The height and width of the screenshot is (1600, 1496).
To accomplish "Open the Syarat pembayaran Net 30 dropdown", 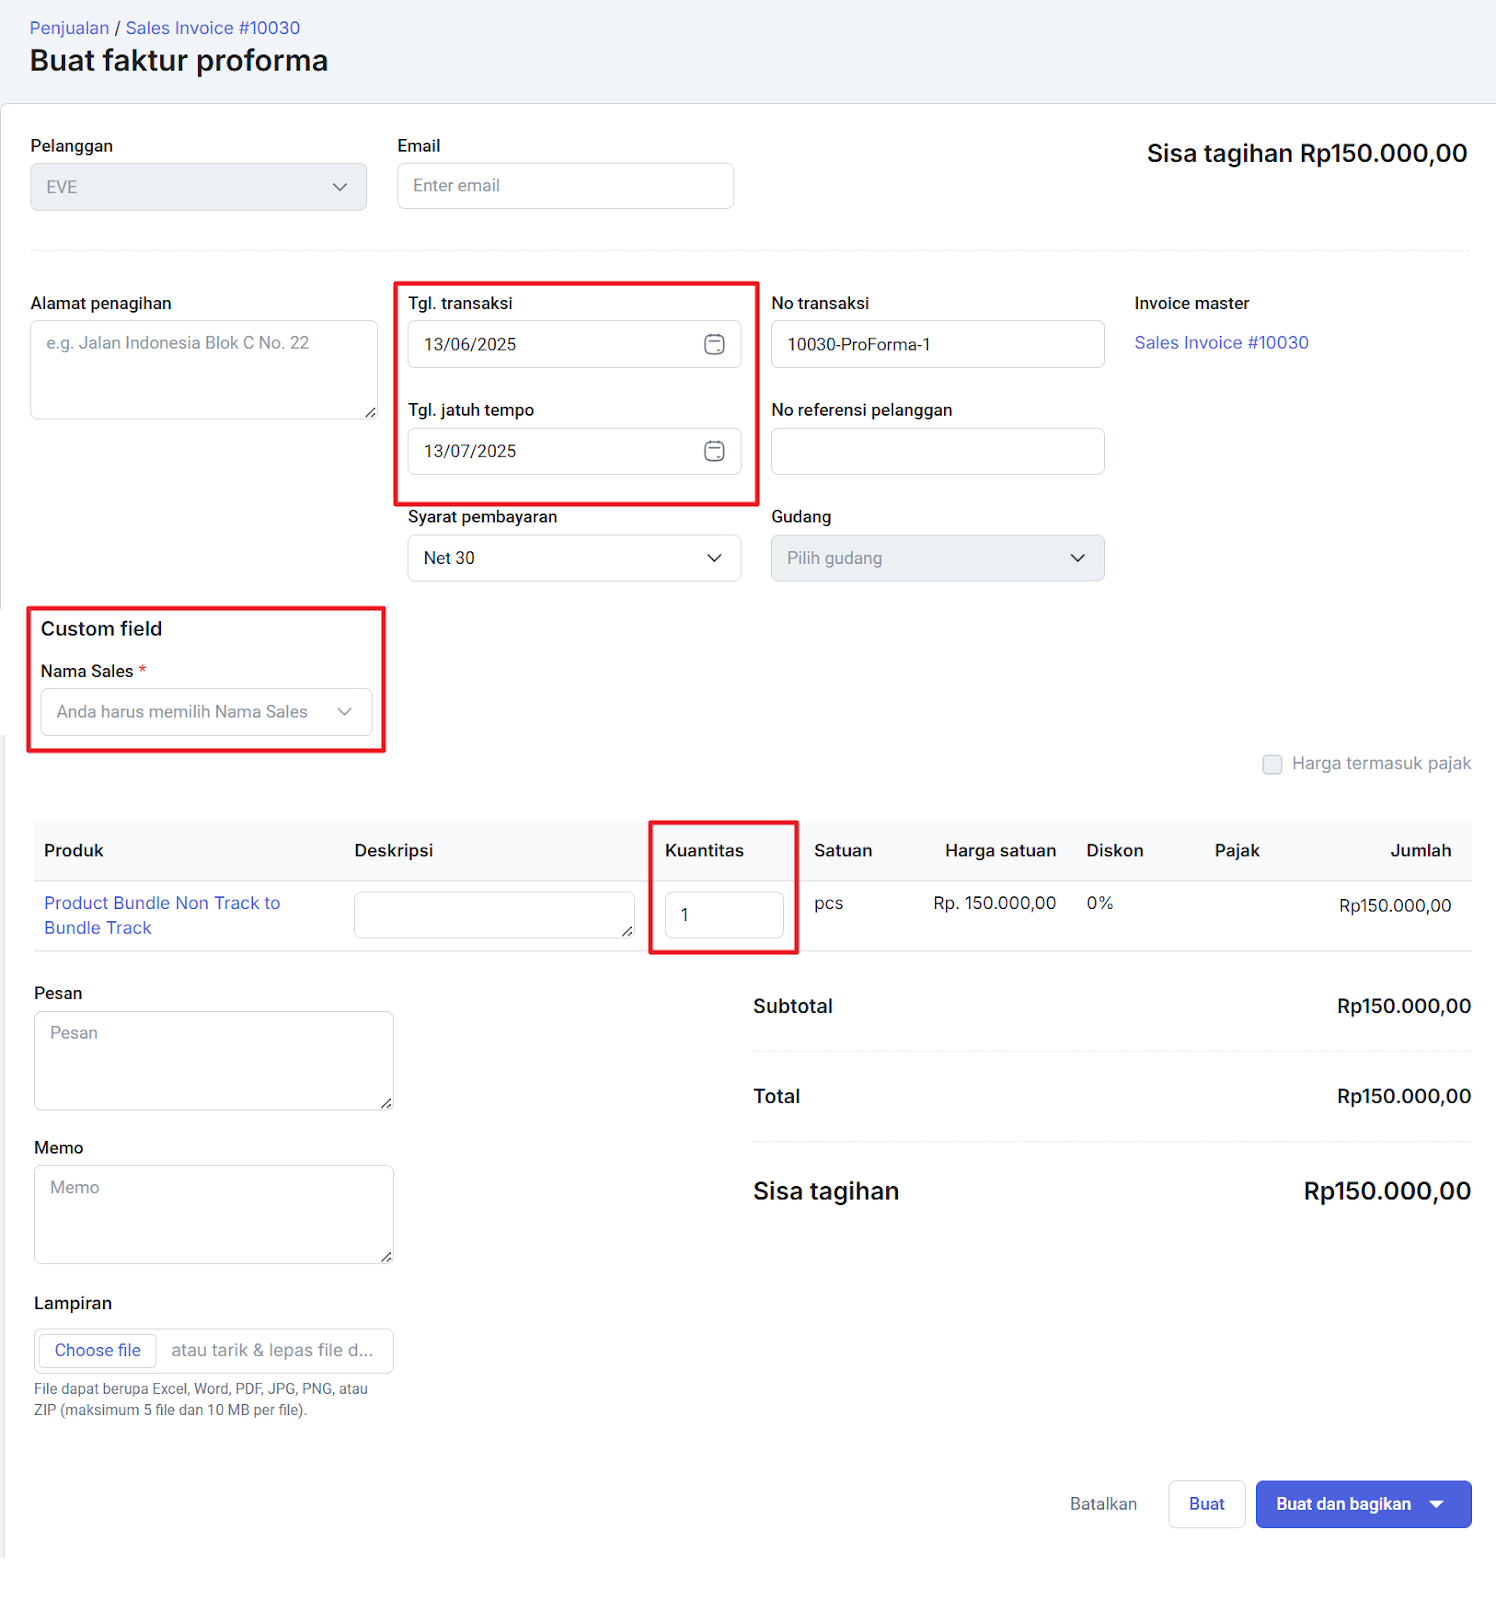I will tap(574, 558).
